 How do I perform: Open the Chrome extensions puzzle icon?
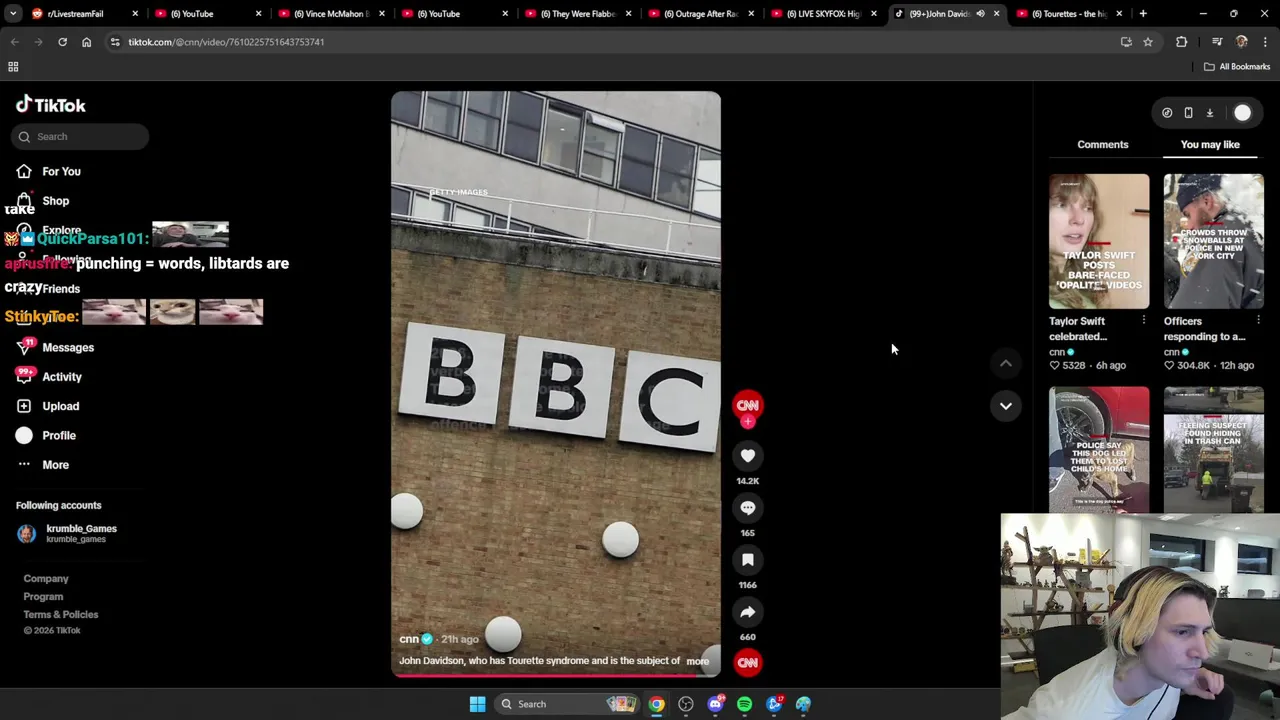1182,42
